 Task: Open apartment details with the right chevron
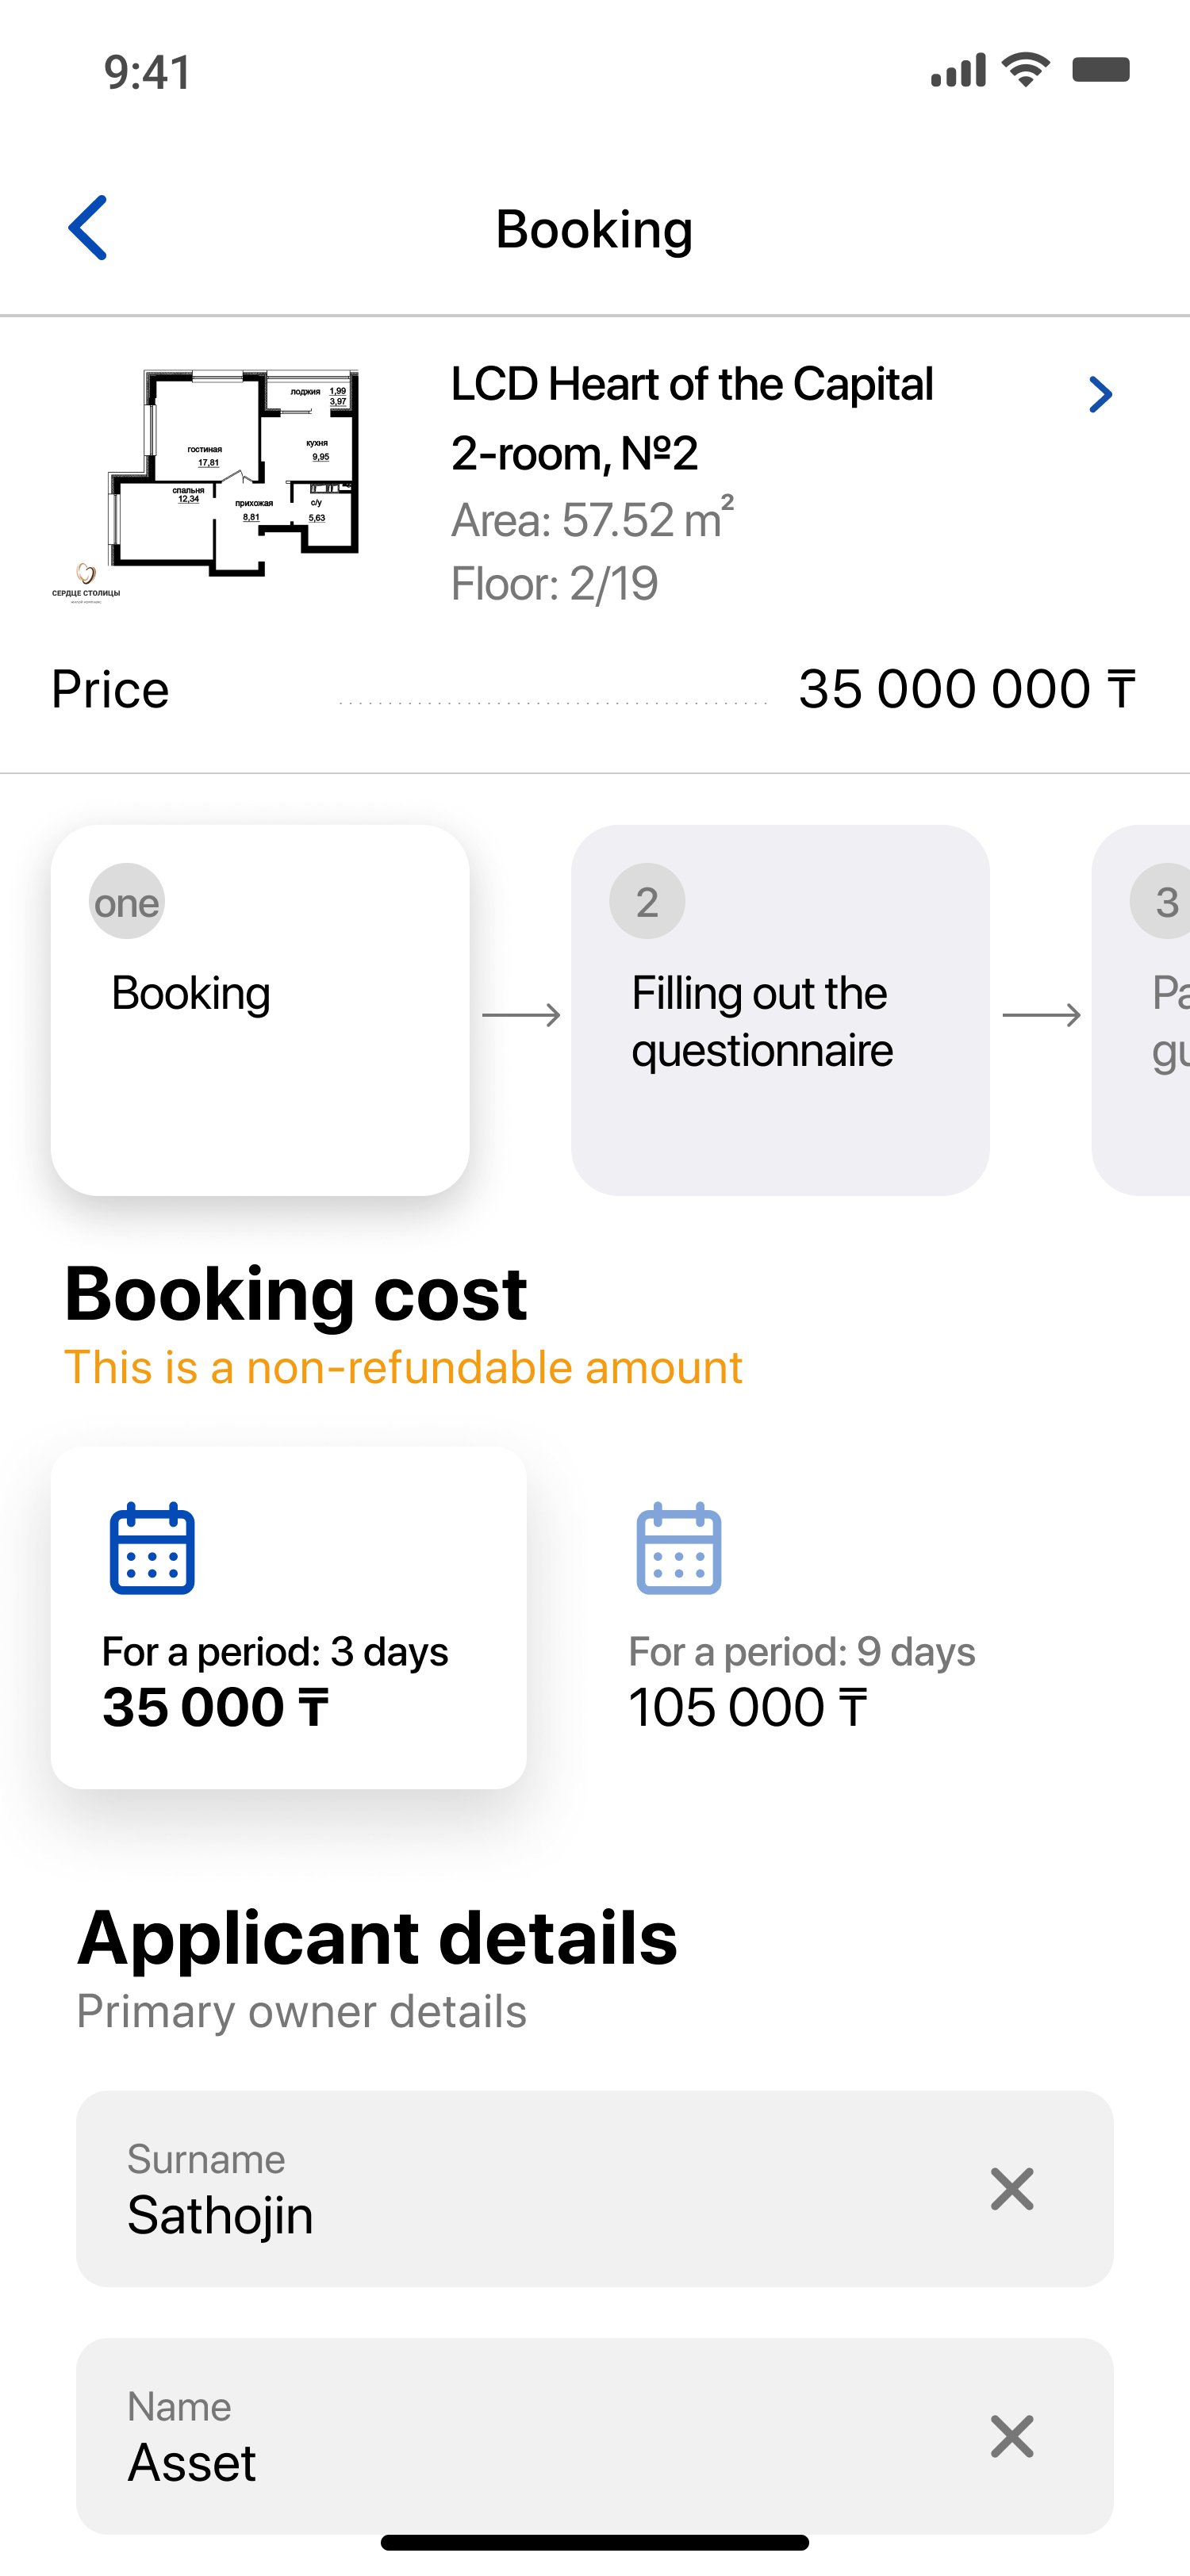(x=1100, y=395)
